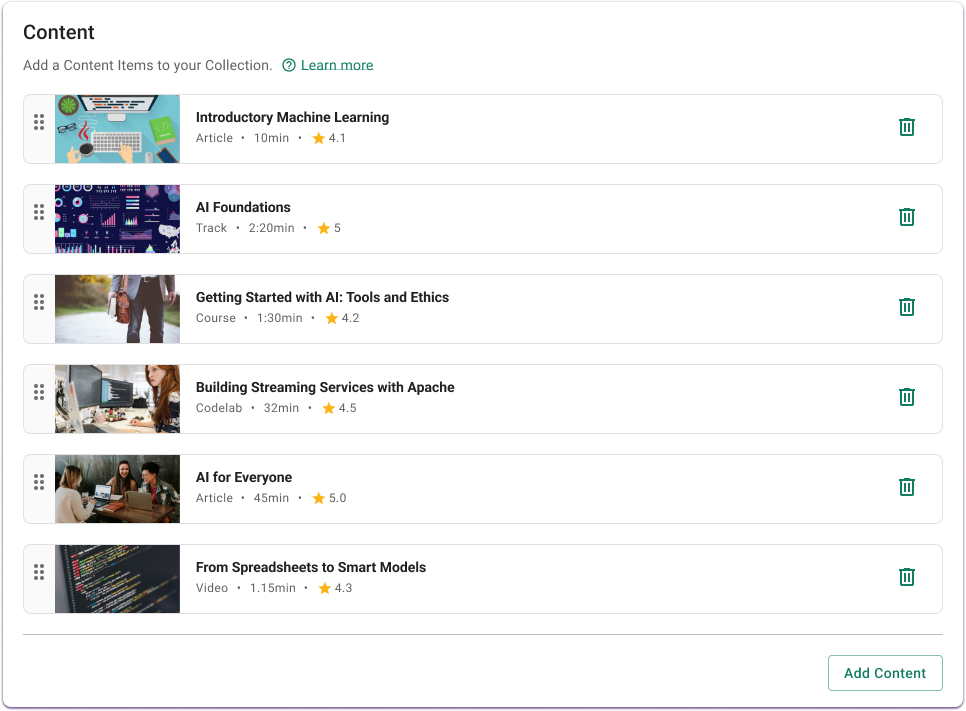The image size is (966, 711).
Task: Select drag handle of Getting Started with AI
Action: [x=39, y=302]
